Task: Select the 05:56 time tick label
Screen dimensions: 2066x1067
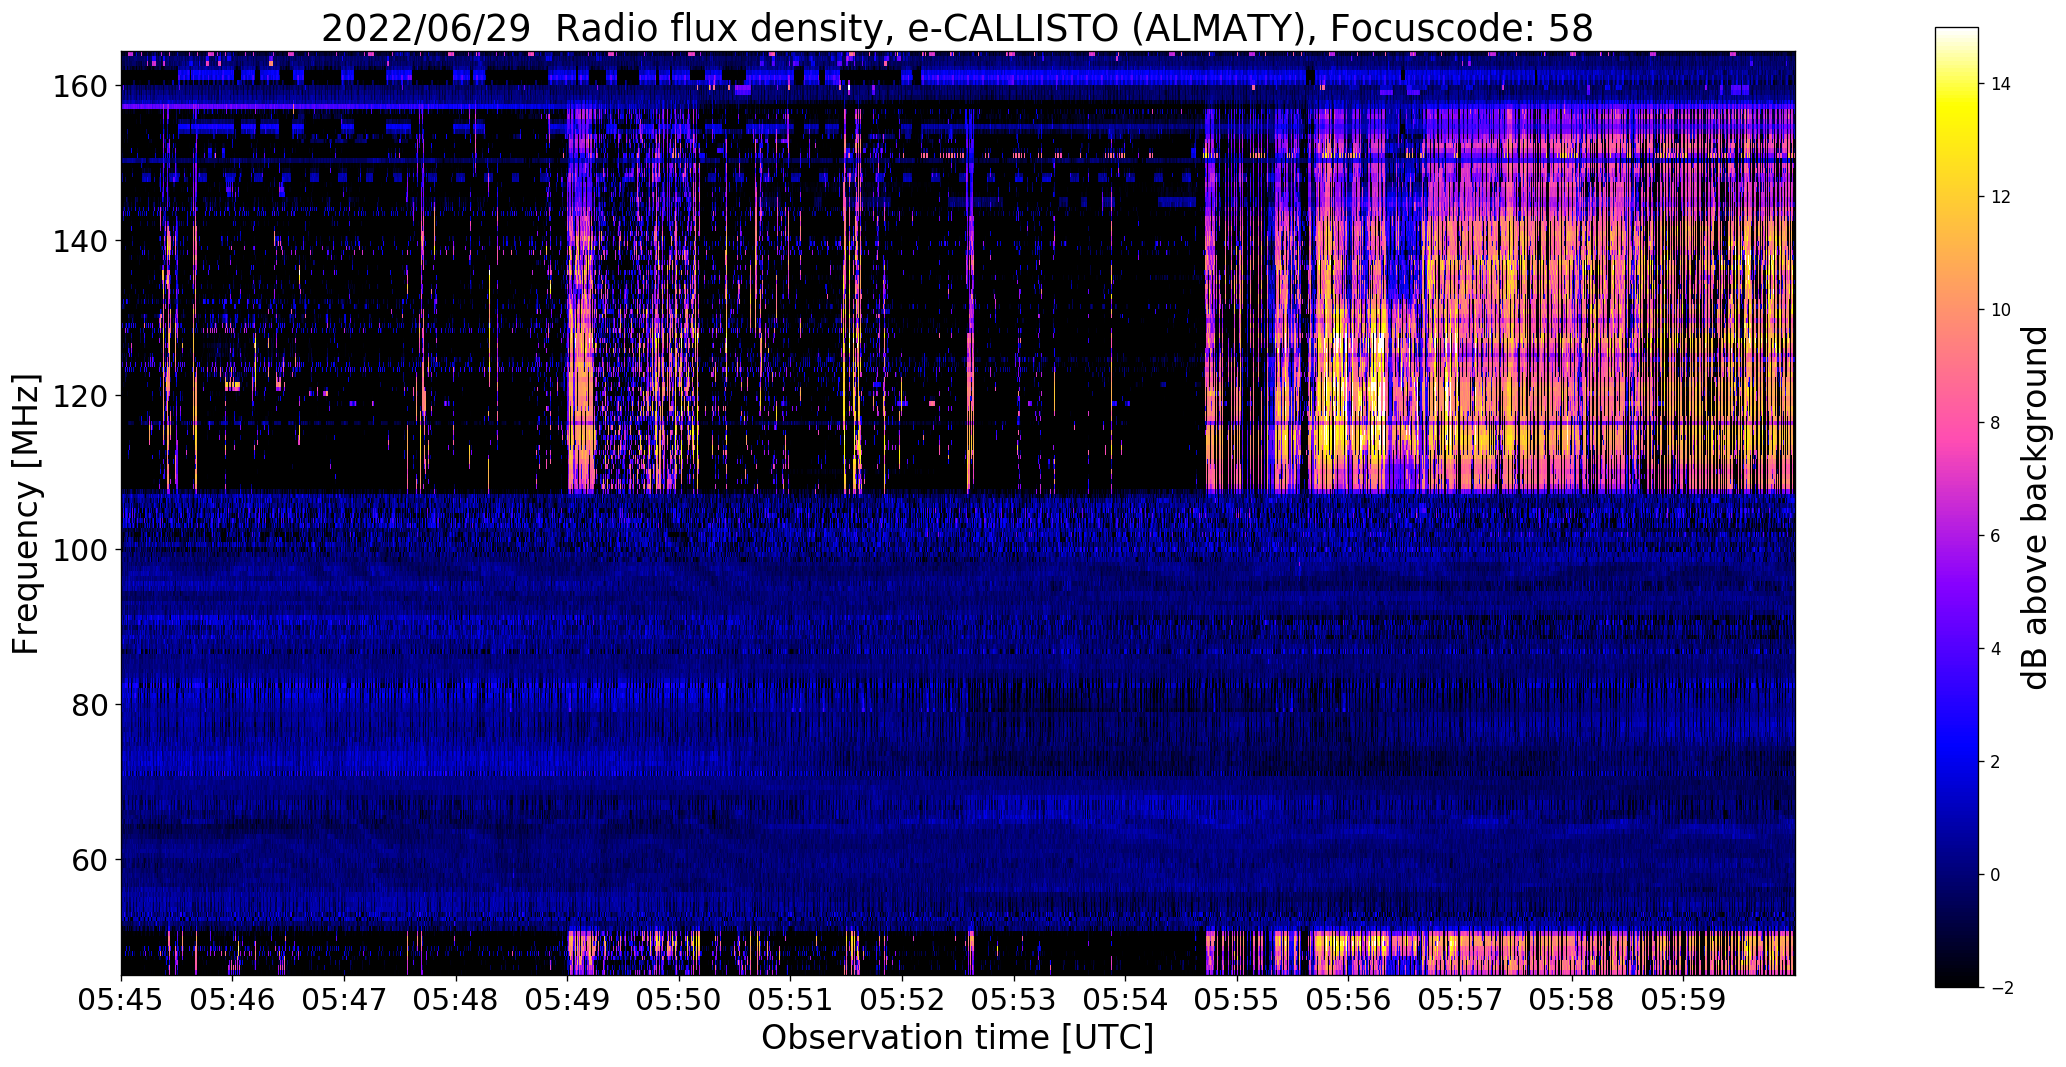Action: coord(1349,999)
